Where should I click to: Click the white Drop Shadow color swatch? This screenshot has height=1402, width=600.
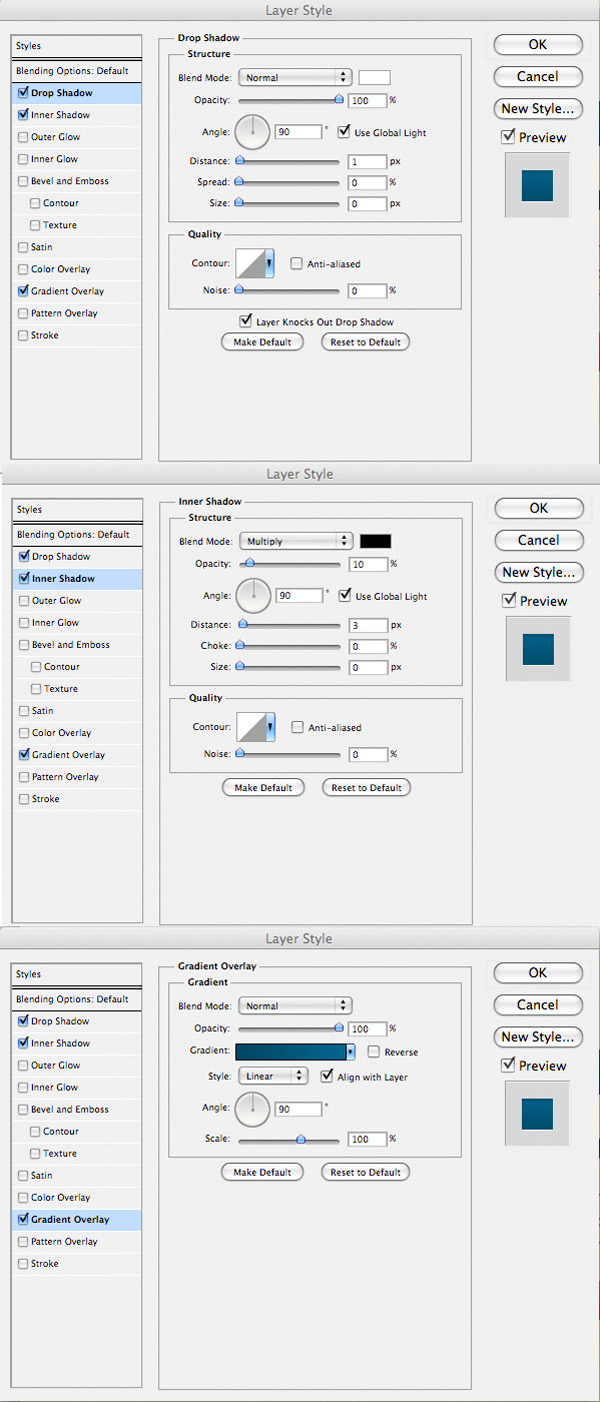(x=375, y=77)
